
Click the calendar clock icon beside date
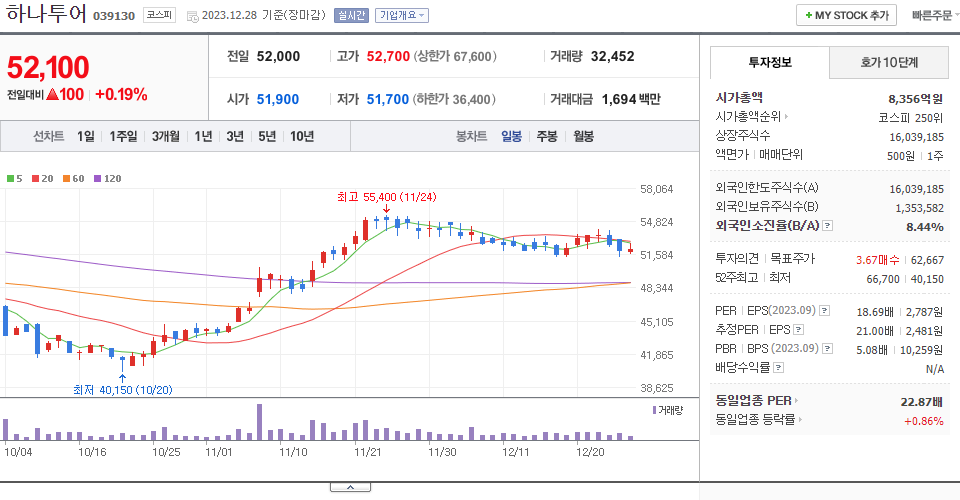[192, 17]
